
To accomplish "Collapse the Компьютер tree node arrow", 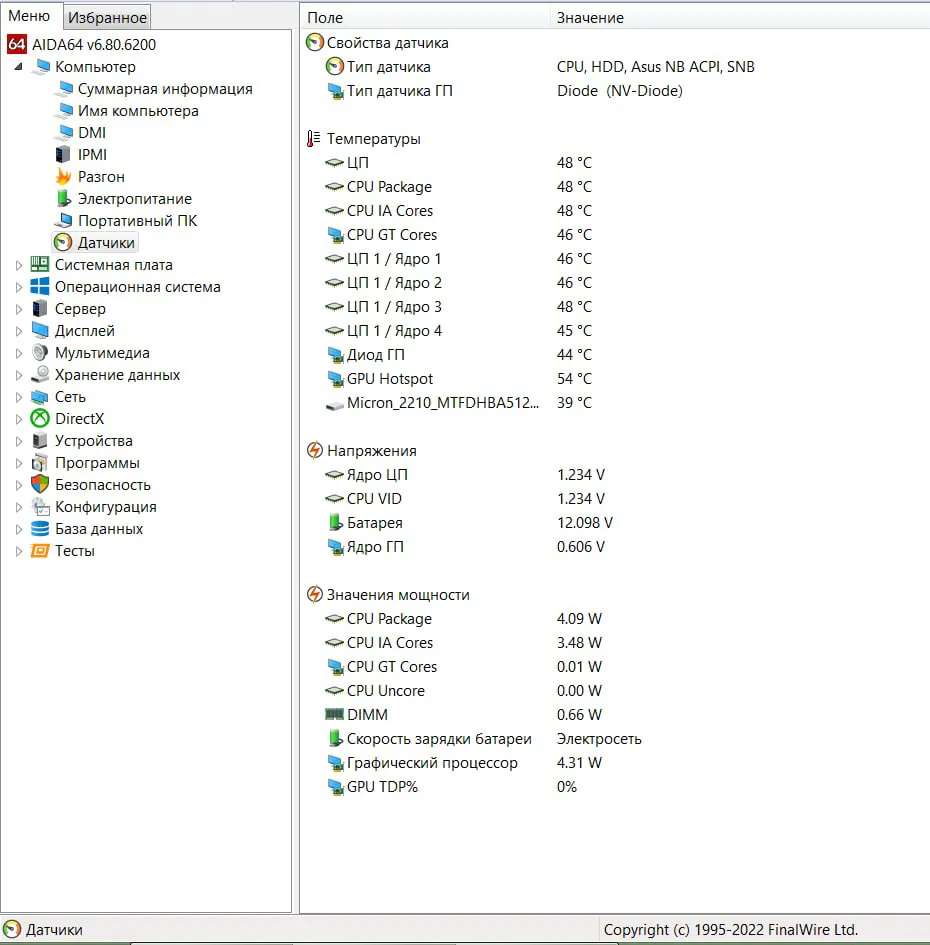I will coord(19,67).
